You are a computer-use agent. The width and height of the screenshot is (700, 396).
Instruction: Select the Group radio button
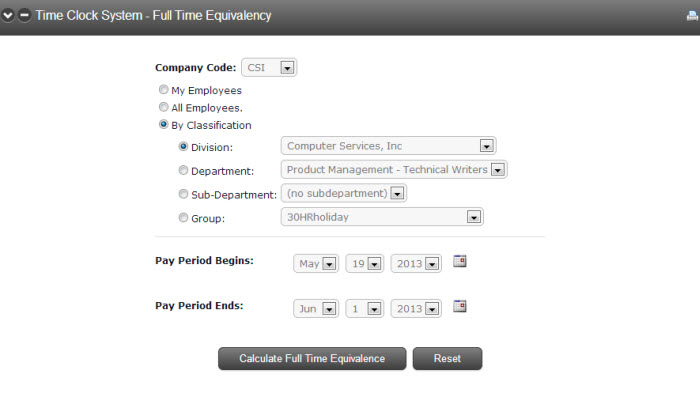click(183, 217)
